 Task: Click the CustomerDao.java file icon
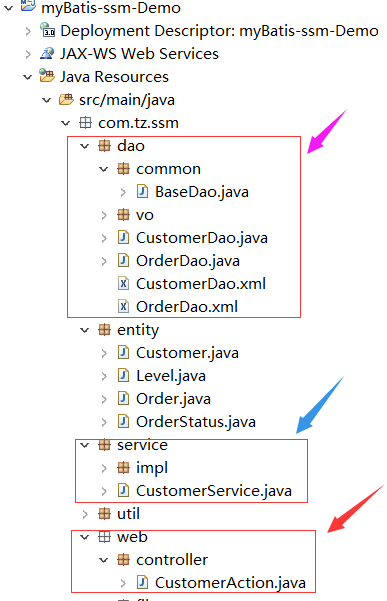(x=123, y=237)
